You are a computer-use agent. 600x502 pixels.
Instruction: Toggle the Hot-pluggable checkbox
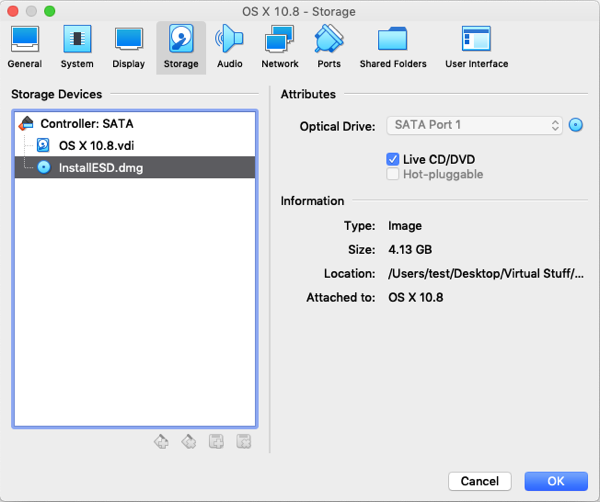pos(393,174)
